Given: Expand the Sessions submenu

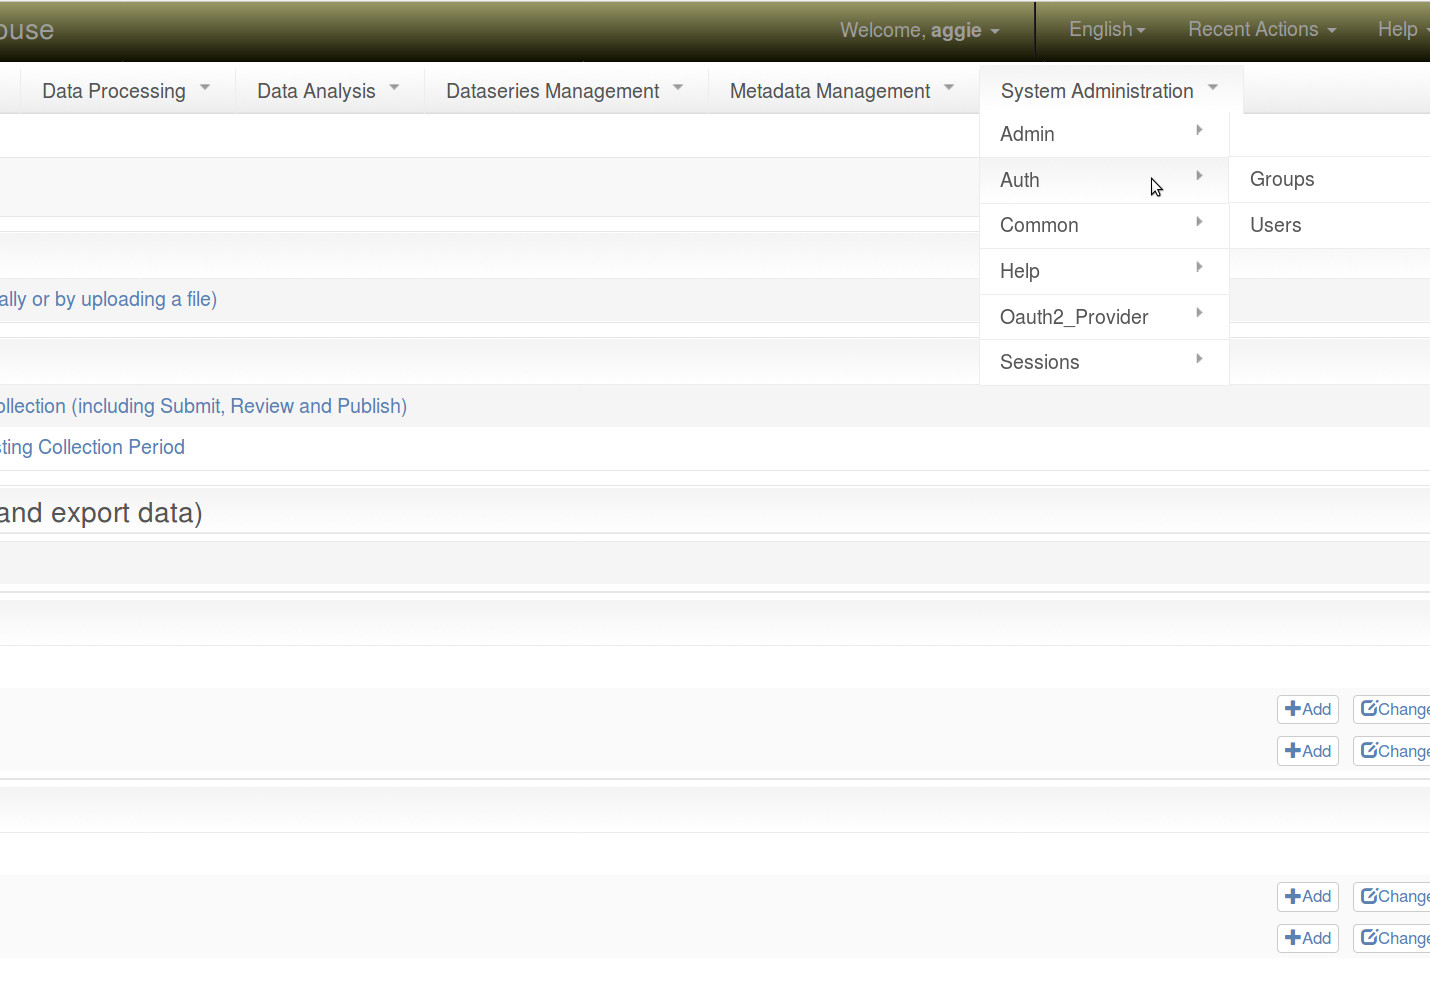Looking at the screenshot, I should 1039,362.
